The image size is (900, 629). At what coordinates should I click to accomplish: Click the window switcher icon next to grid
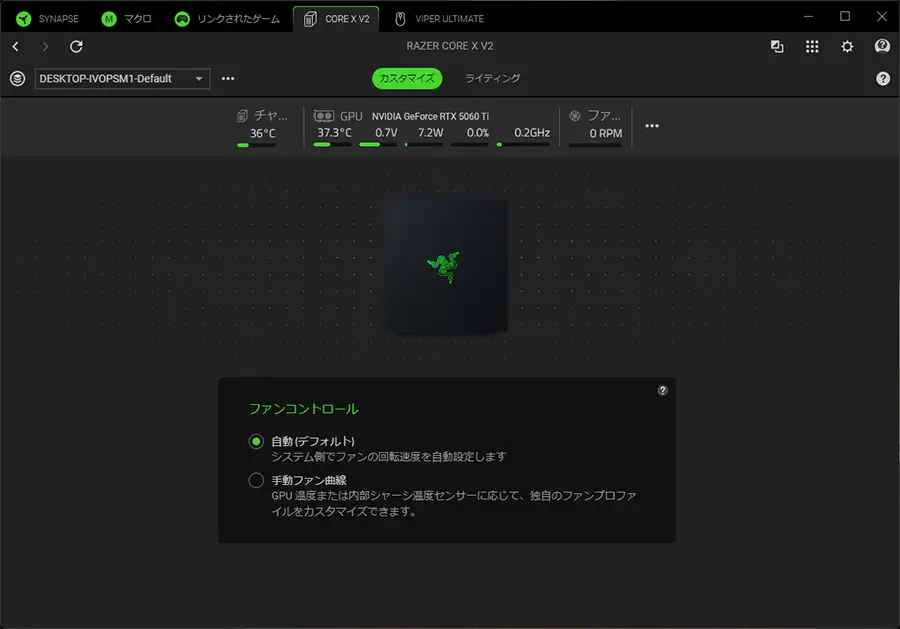777,47
